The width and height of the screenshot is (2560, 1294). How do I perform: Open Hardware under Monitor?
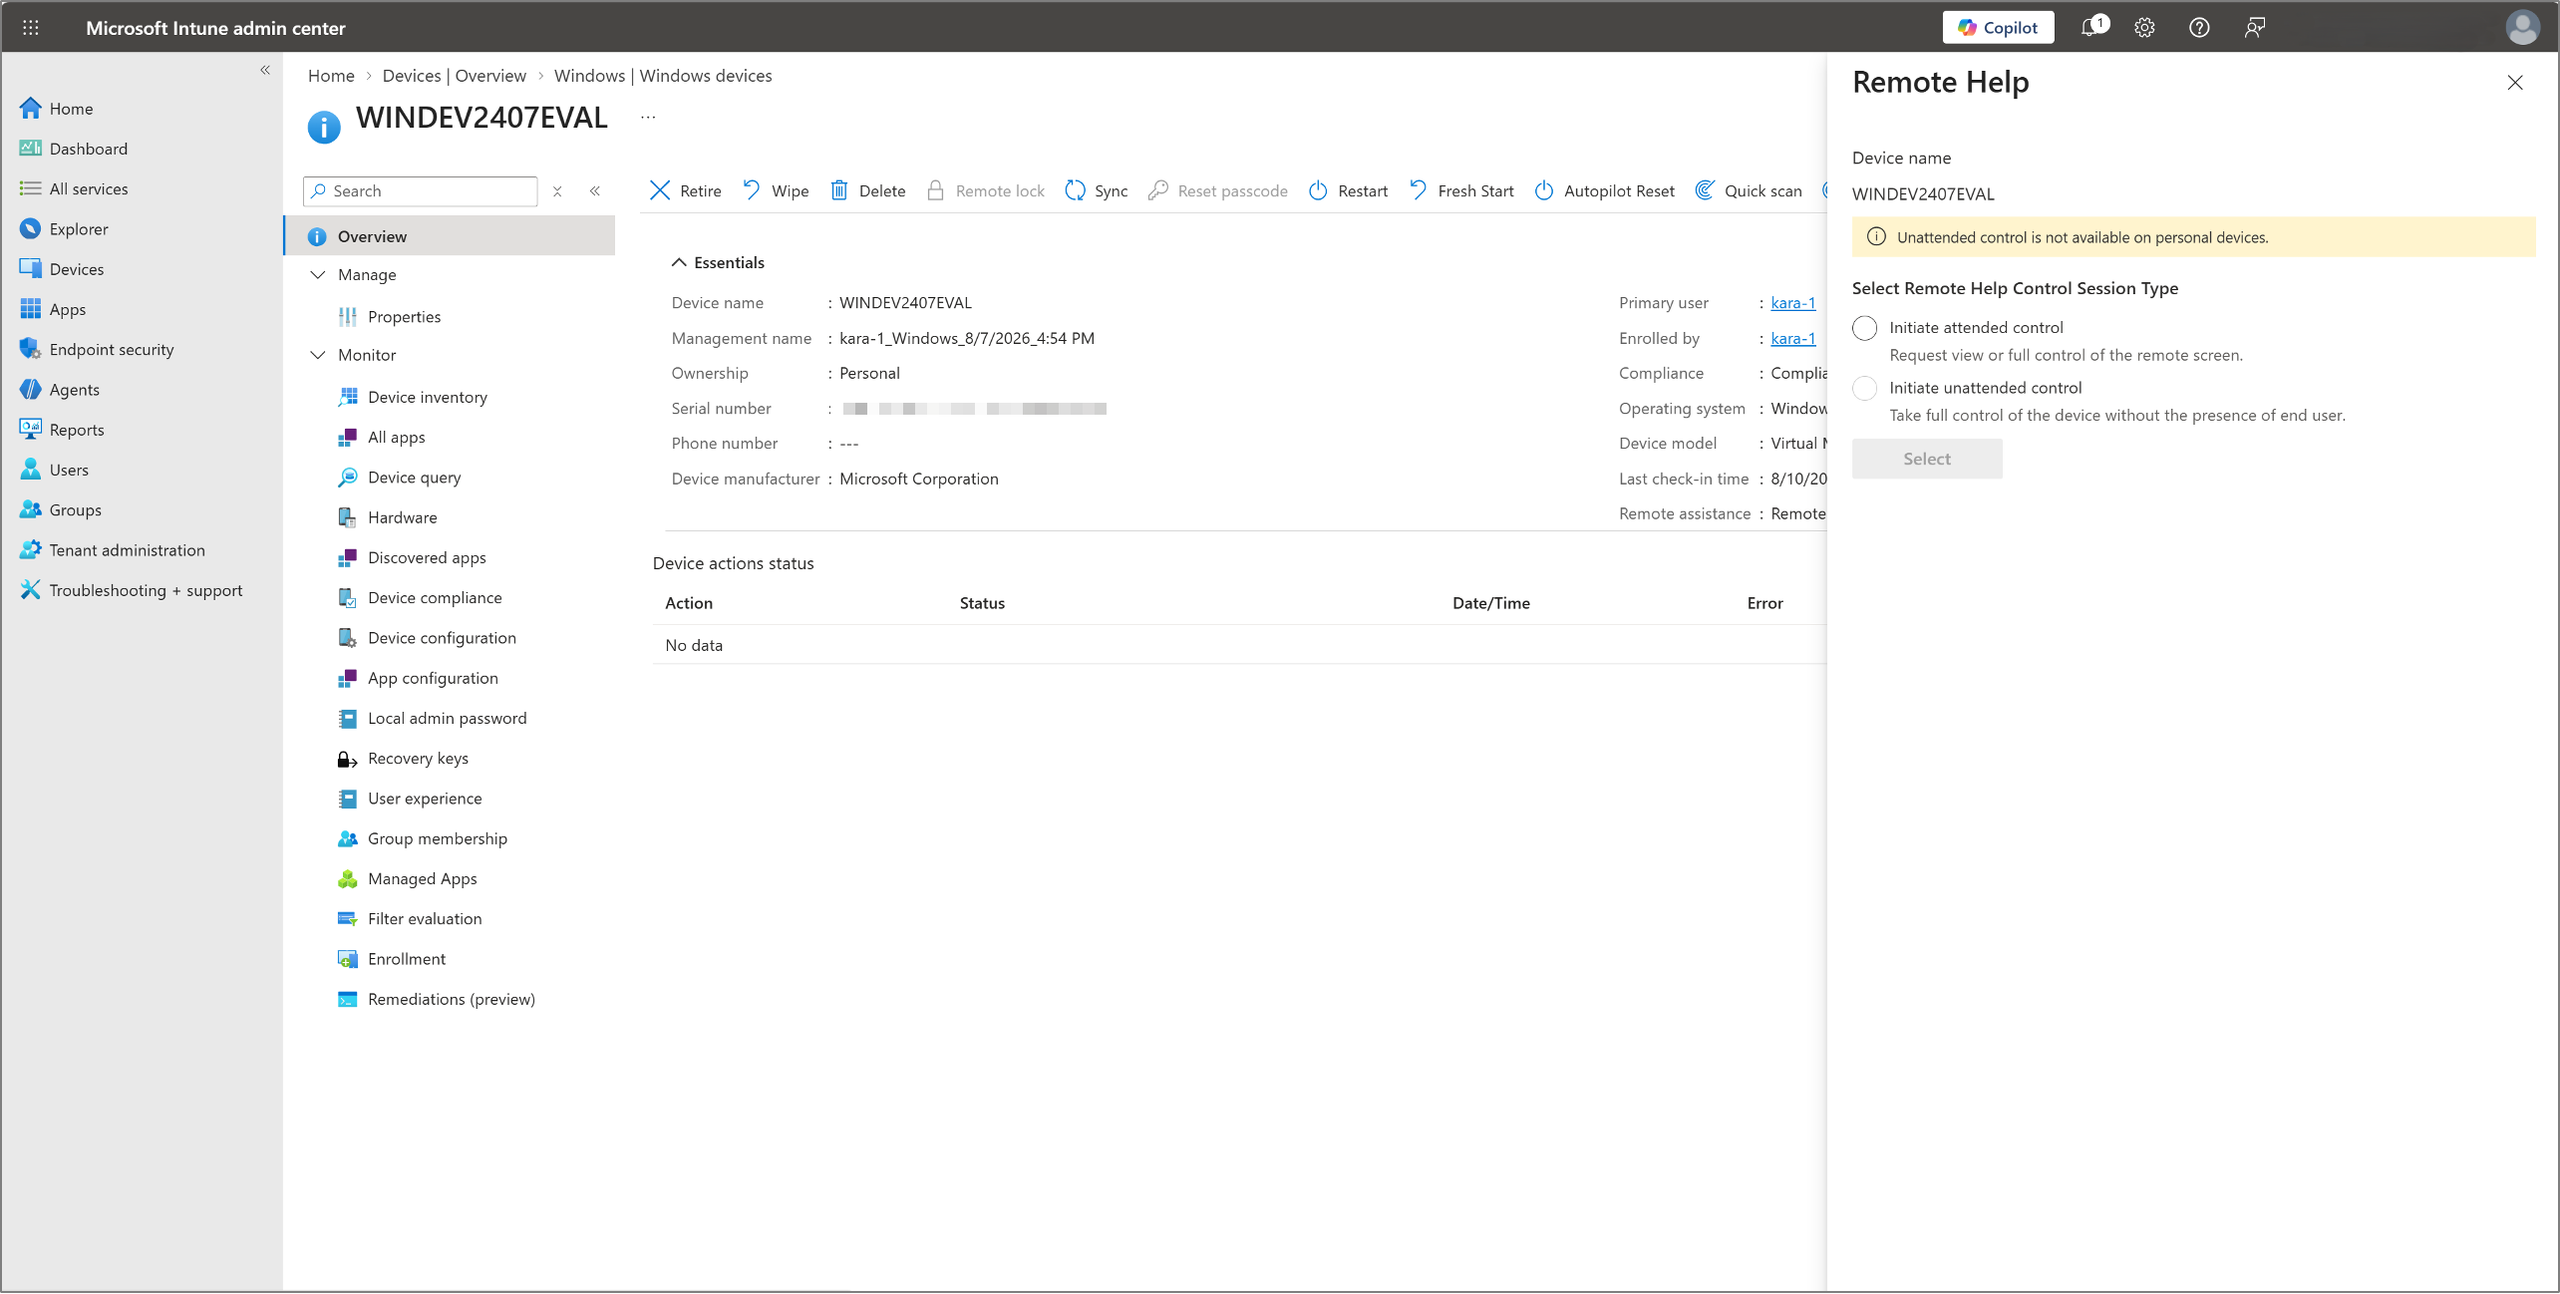point(402,517)
